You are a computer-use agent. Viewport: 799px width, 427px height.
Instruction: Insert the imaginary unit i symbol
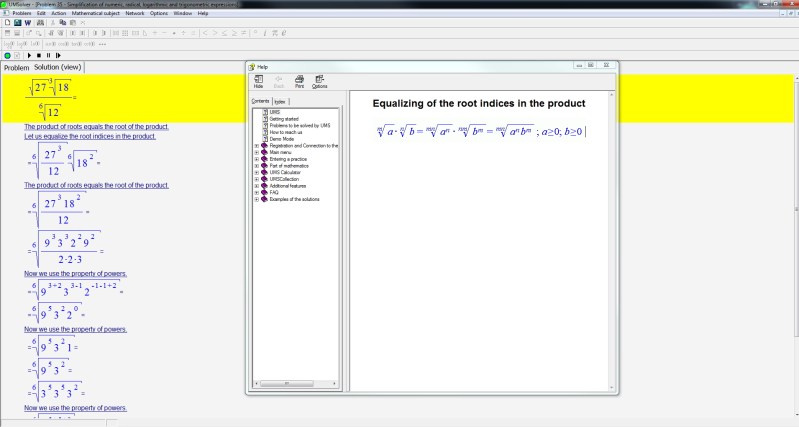coord(264,33)
